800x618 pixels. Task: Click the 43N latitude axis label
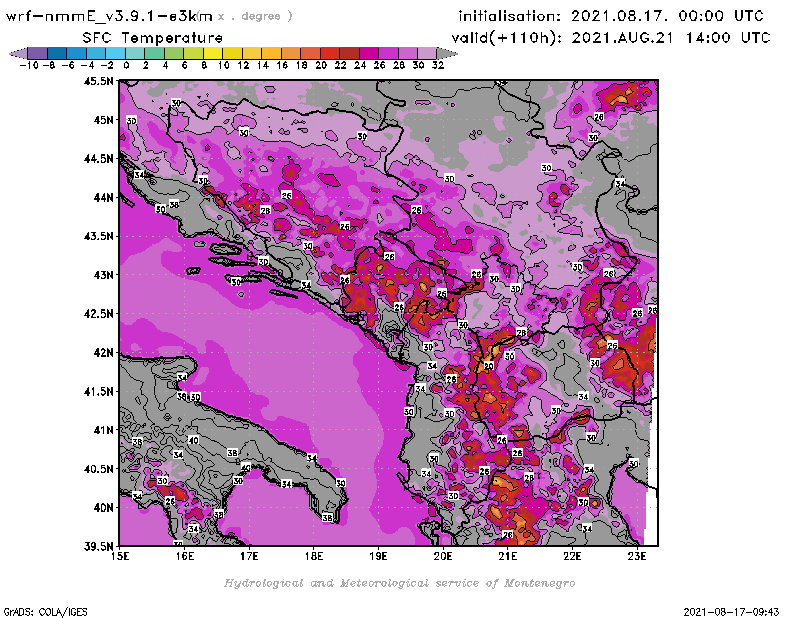click(103, 275)
